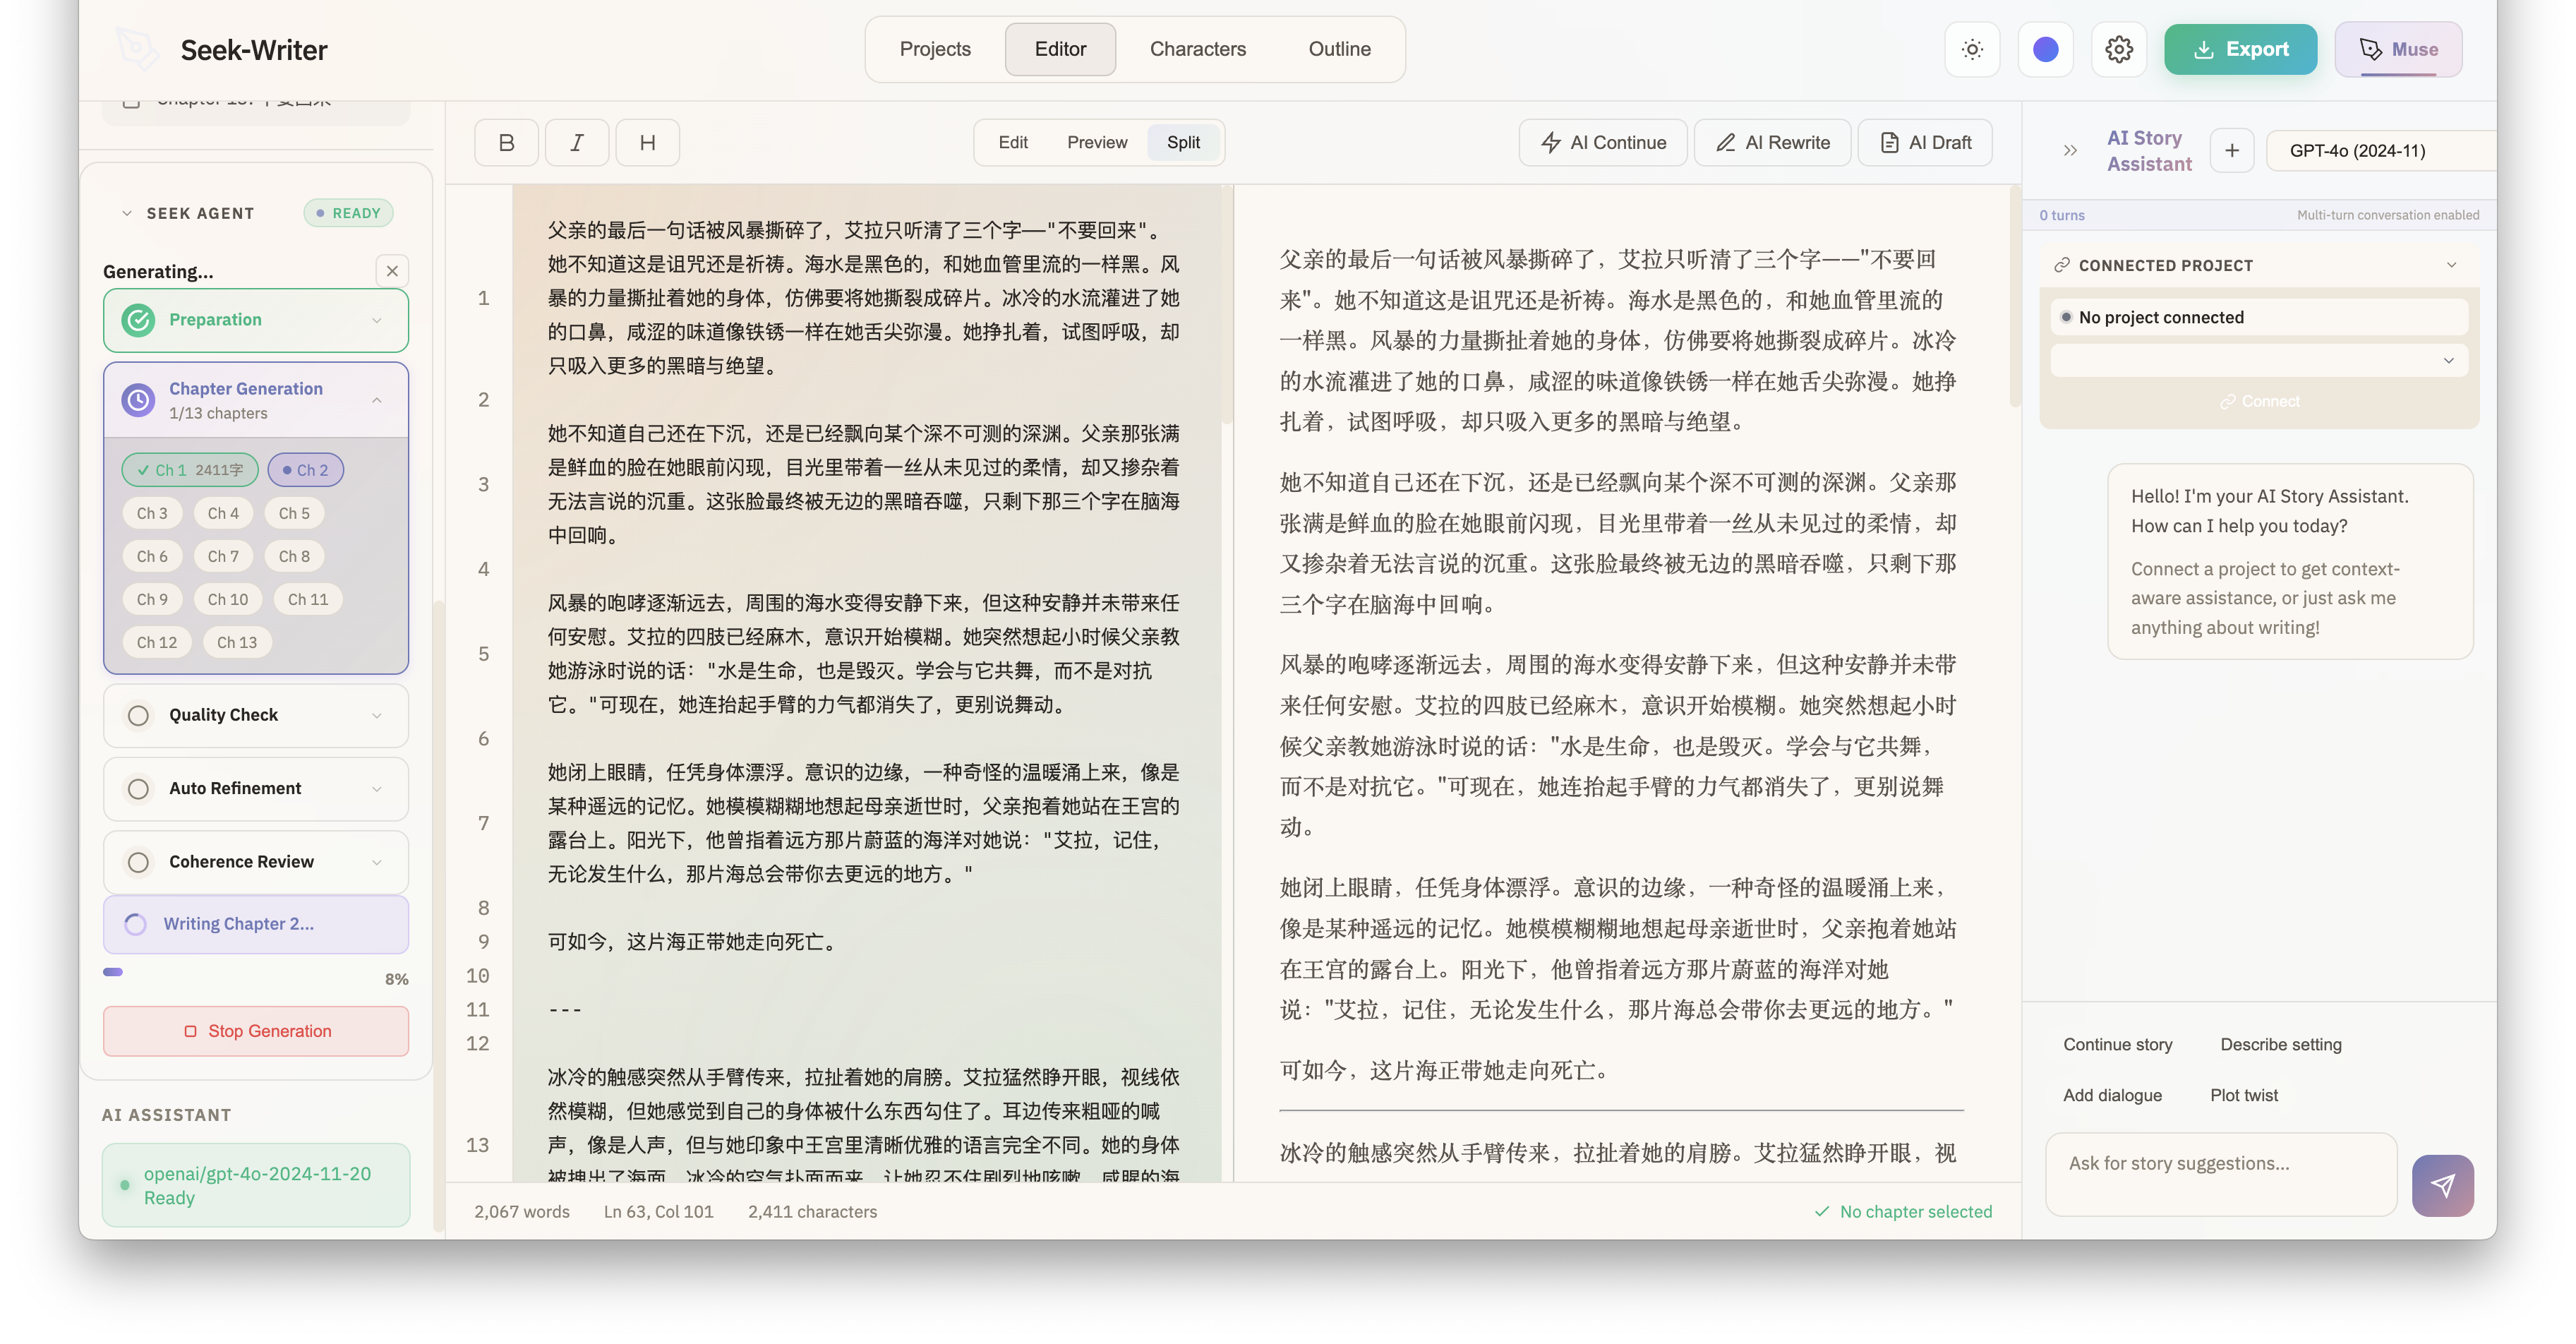Expand the Quality Check step

376,715
